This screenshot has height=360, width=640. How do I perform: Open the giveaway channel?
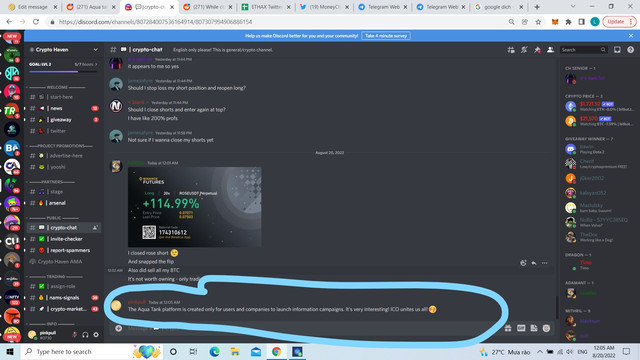63,120
